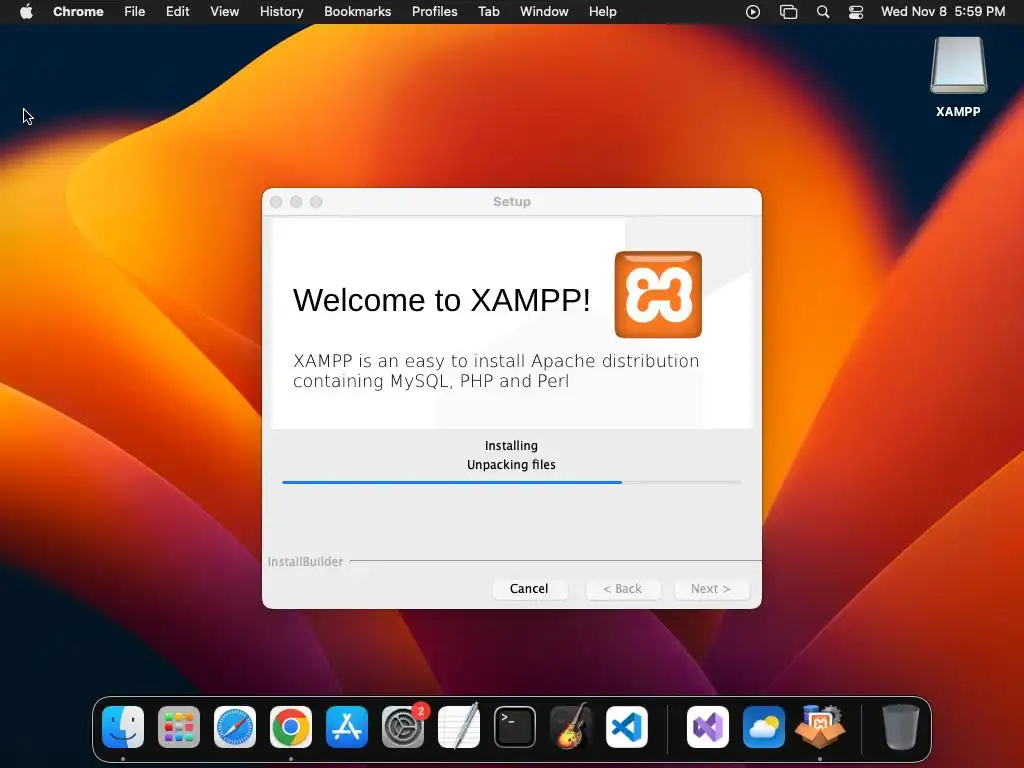
Task: Open Launchpad in the dock
Action: pyautogui.click(x=179, y=727)
